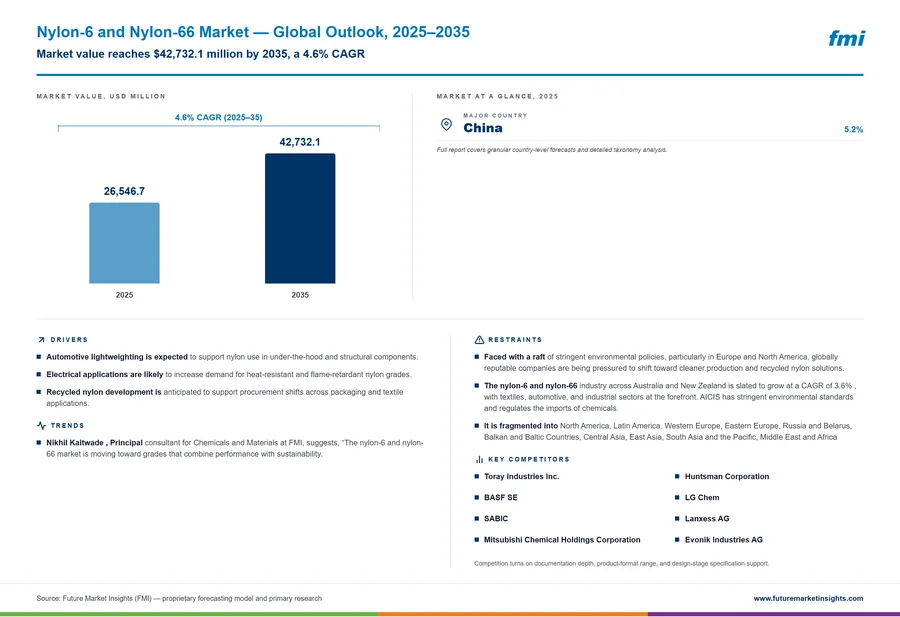Click the Key Competitors bar chart icon
The width and height of the screenshot is (900, 617).
point(479,459)
